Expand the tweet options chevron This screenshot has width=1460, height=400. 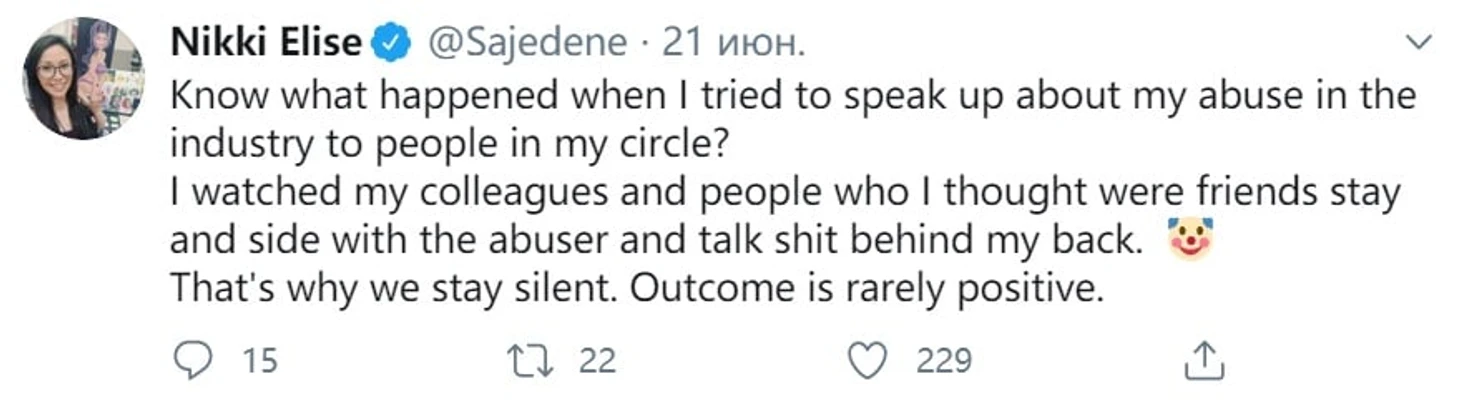(x=1419, y=42)
